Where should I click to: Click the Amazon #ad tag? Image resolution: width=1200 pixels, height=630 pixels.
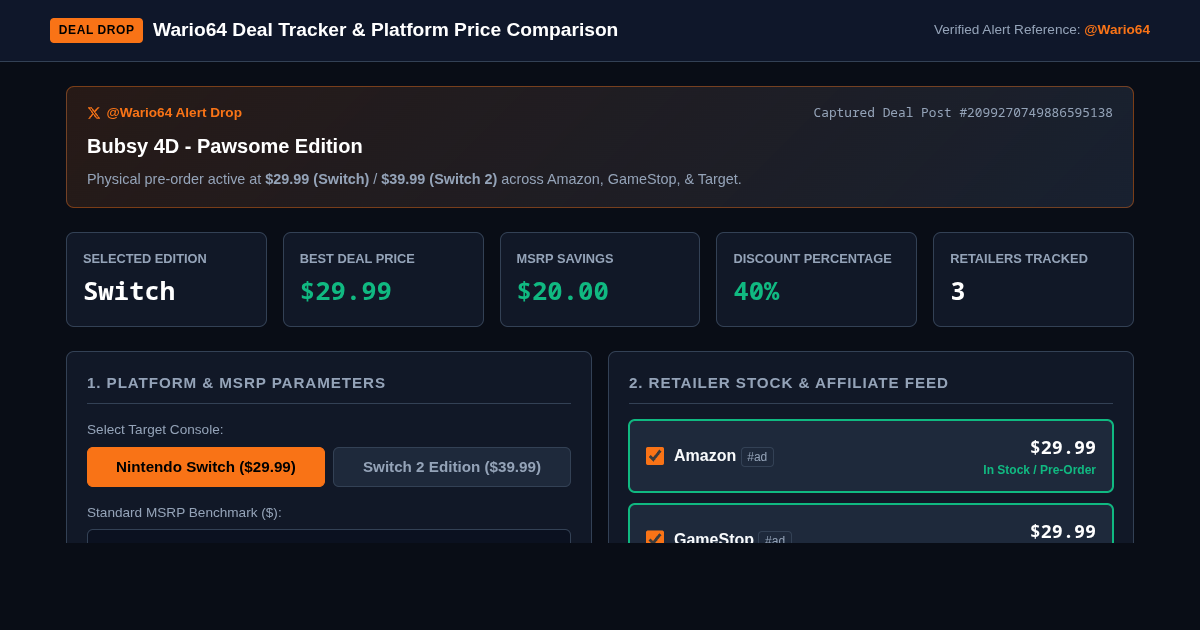tap(757, 457)
